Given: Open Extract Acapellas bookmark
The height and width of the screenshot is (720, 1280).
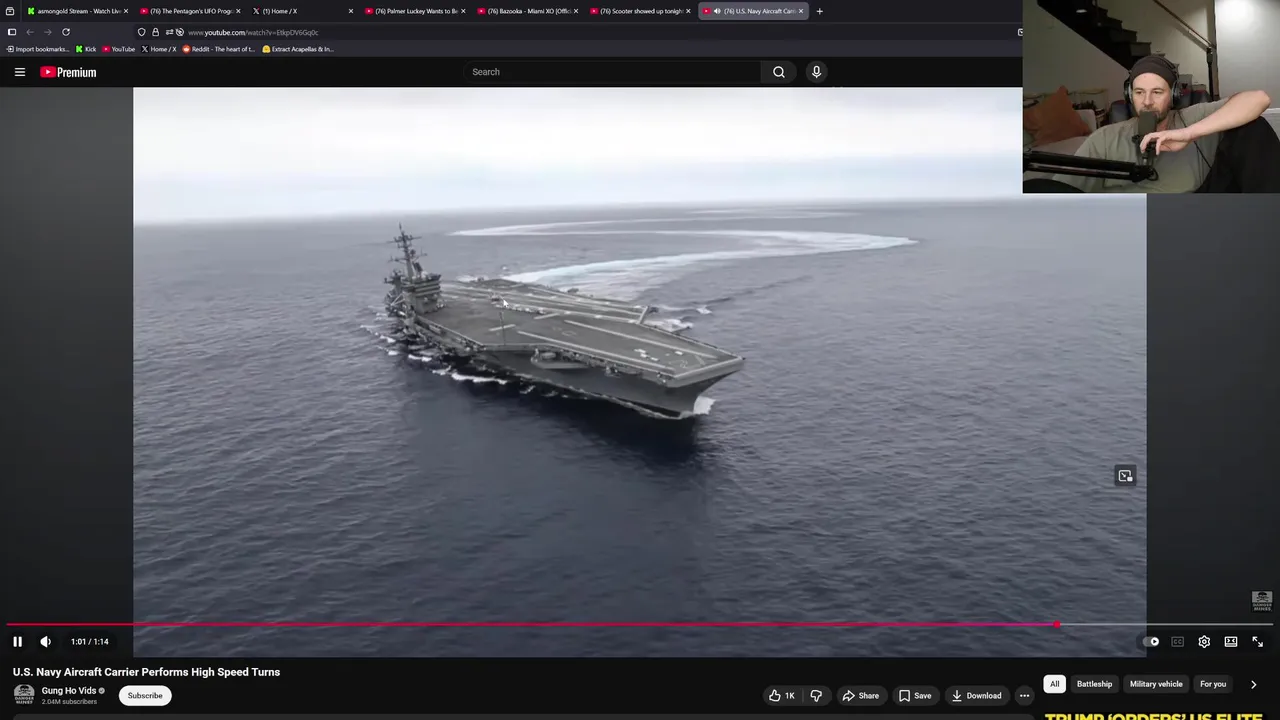Looking at the screenshot, I should (298, 49).
